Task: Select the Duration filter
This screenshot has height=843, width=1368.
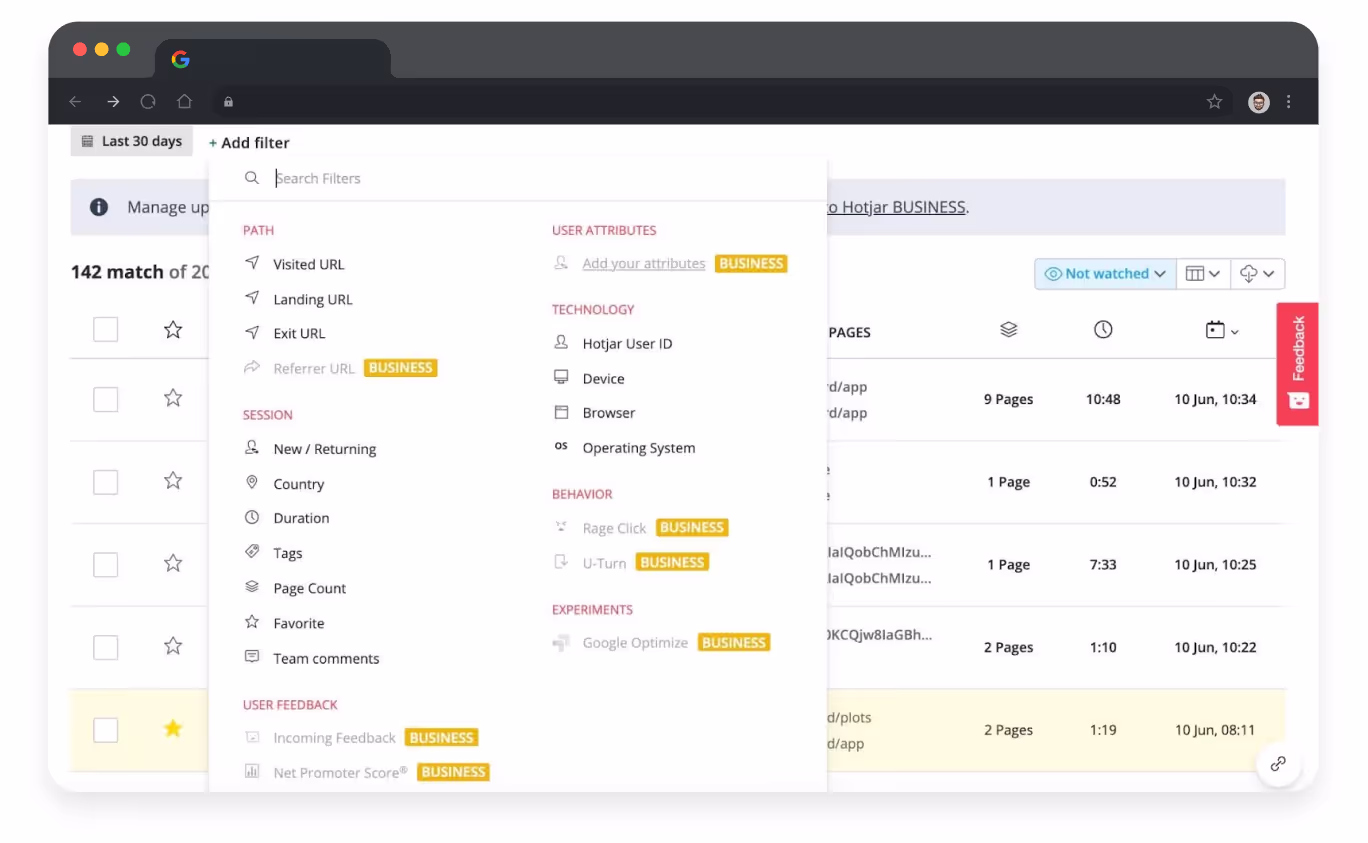Action: [x=301, y=518]
